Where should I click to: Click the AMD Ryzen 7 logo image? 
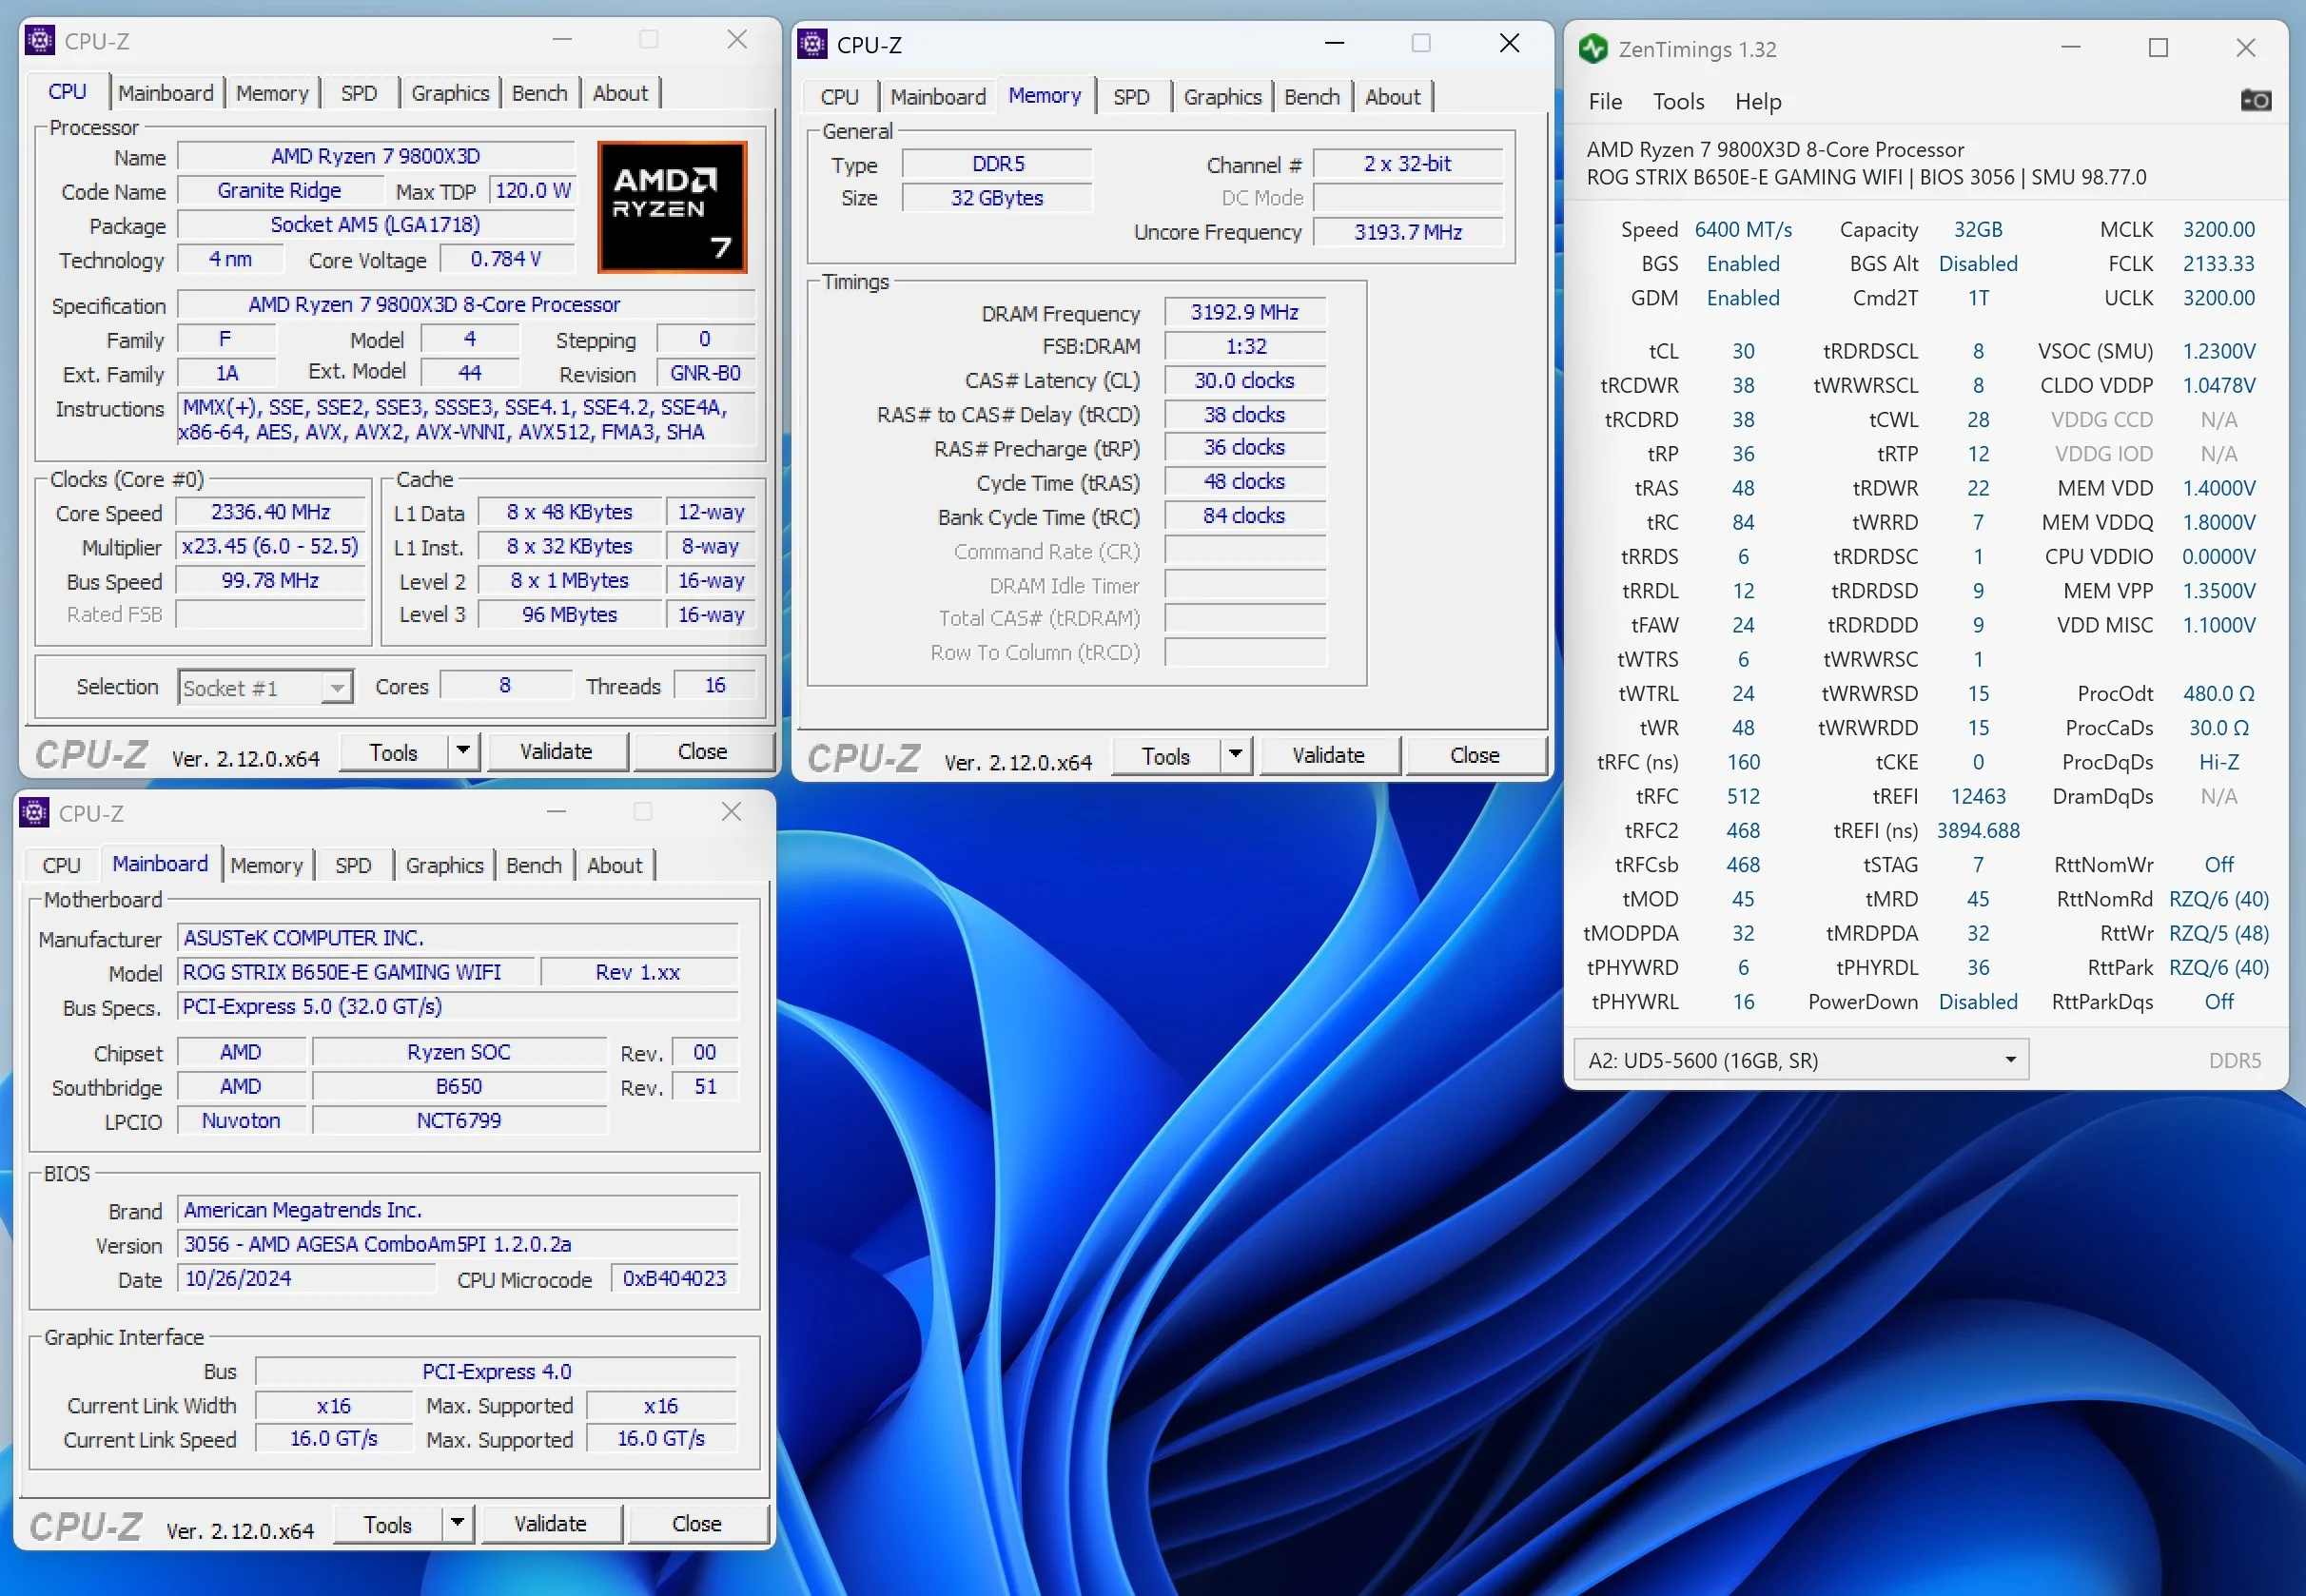coord(672,207)
